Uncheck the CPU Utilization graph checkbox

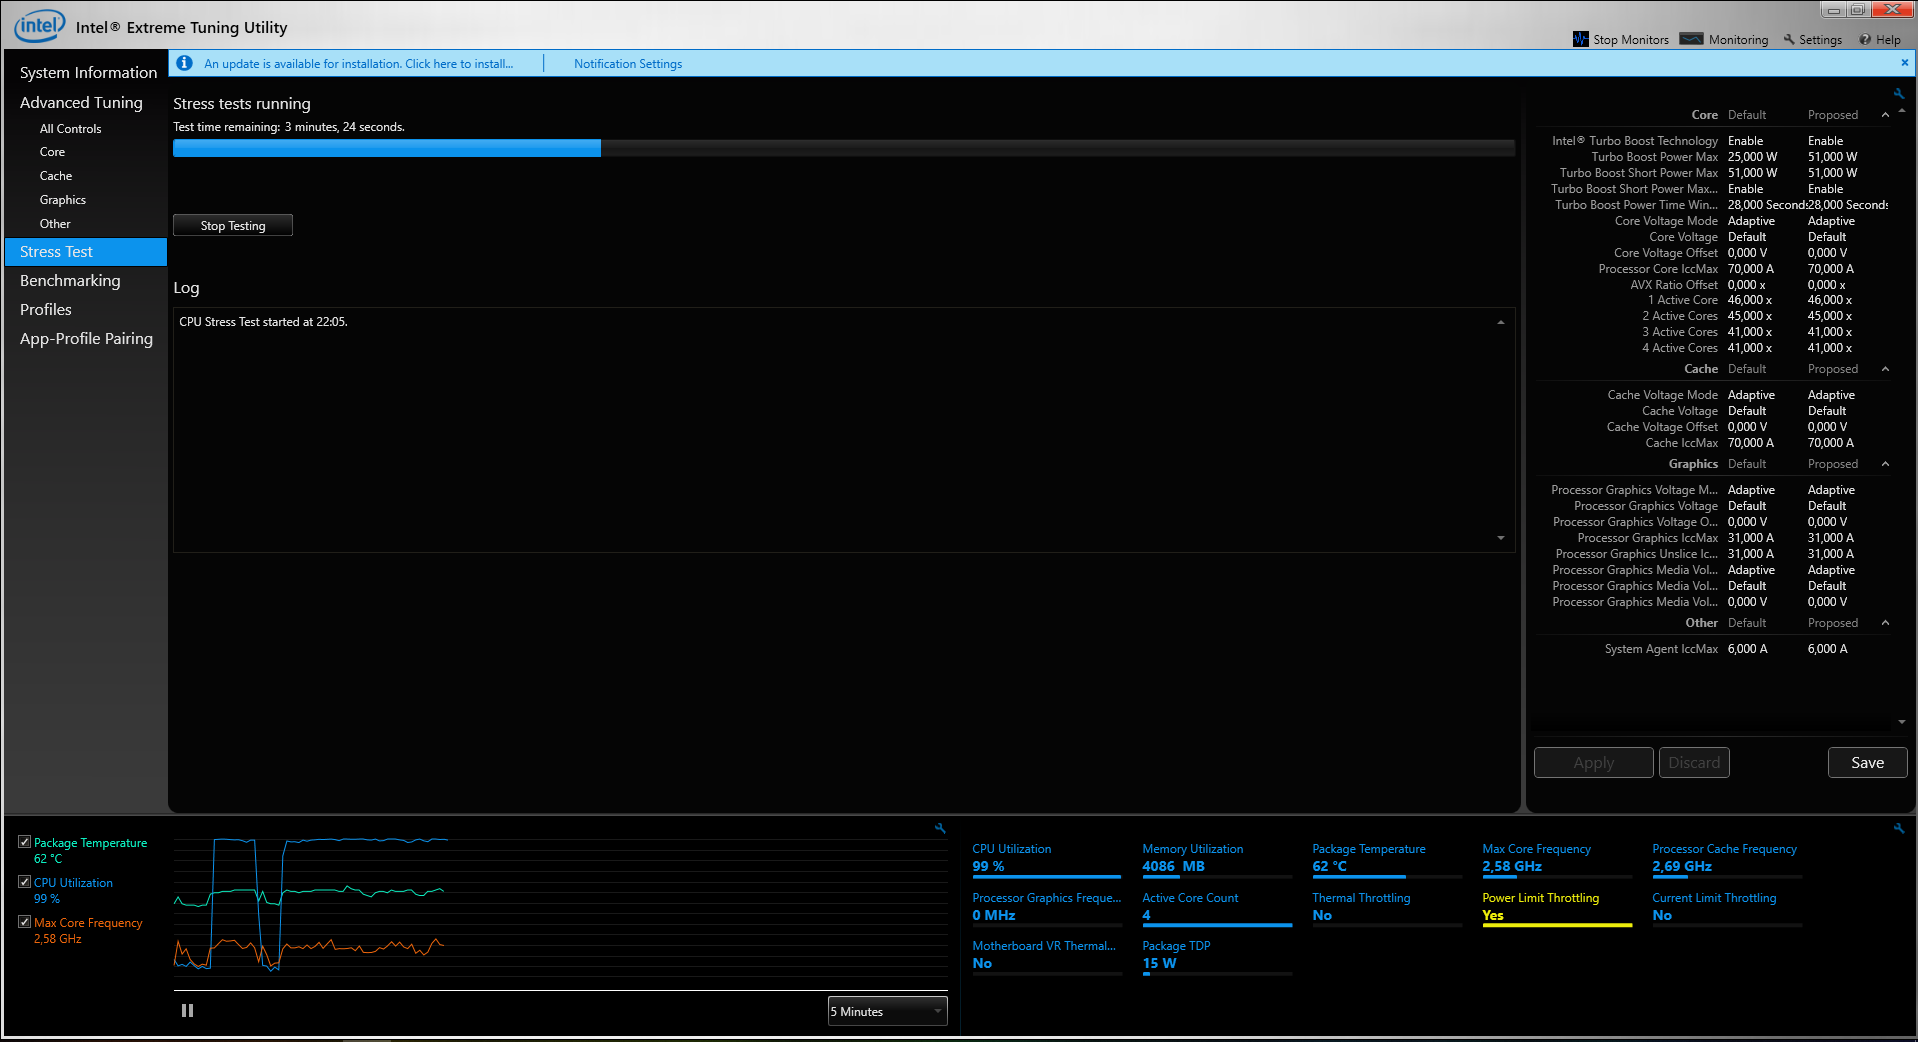click(24, 882)
